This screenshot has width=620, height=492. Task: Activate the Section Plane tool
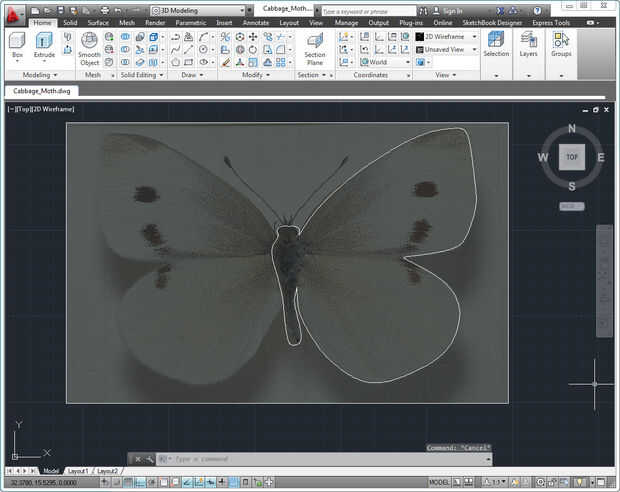click(315, 48)
